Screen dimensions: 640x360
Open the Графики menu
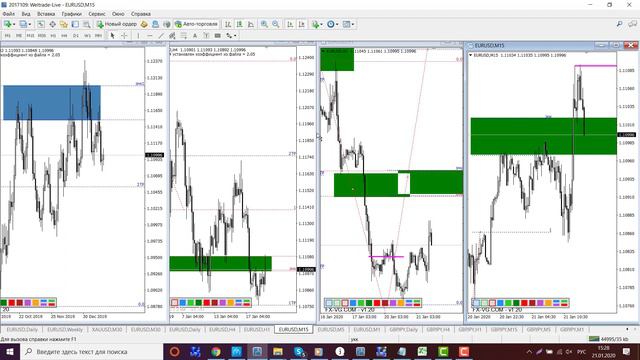(71, 14)
